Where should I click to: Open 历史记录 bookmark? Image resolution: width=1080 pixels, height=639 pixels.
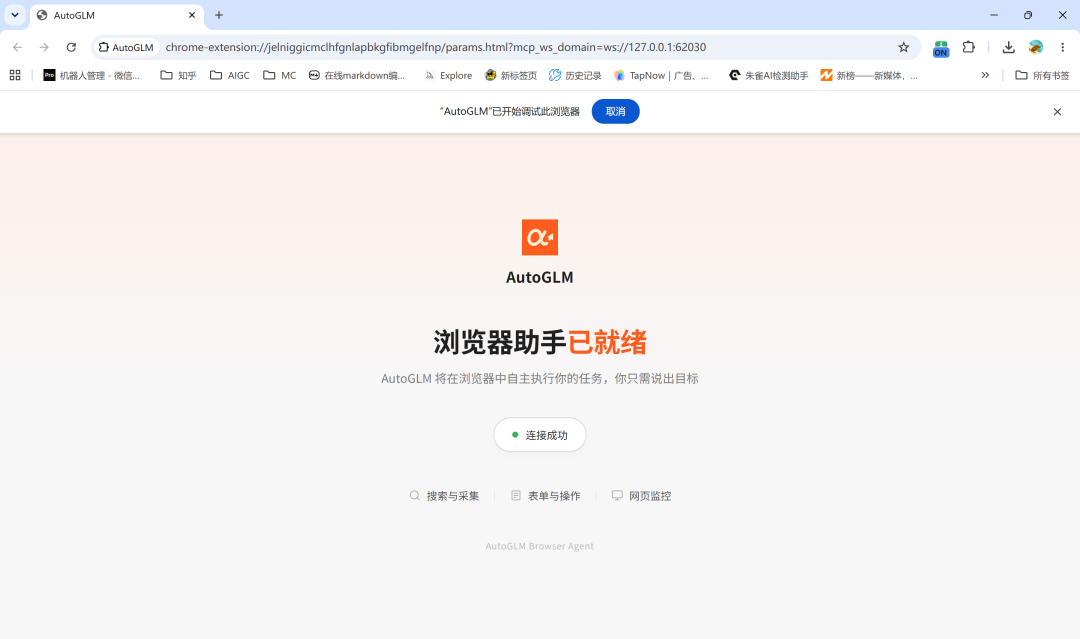click(x=575, y=75)
